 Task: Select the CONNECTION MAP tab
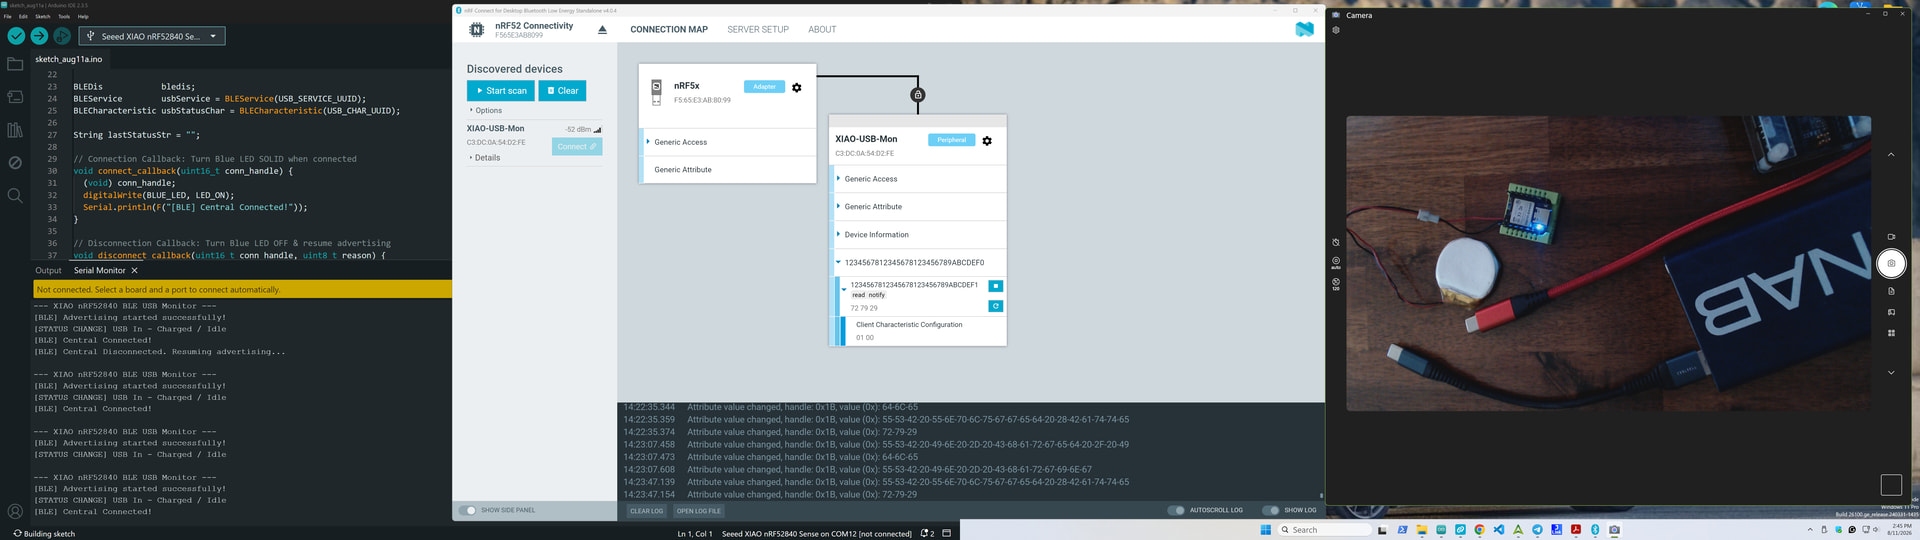(669, 29)
